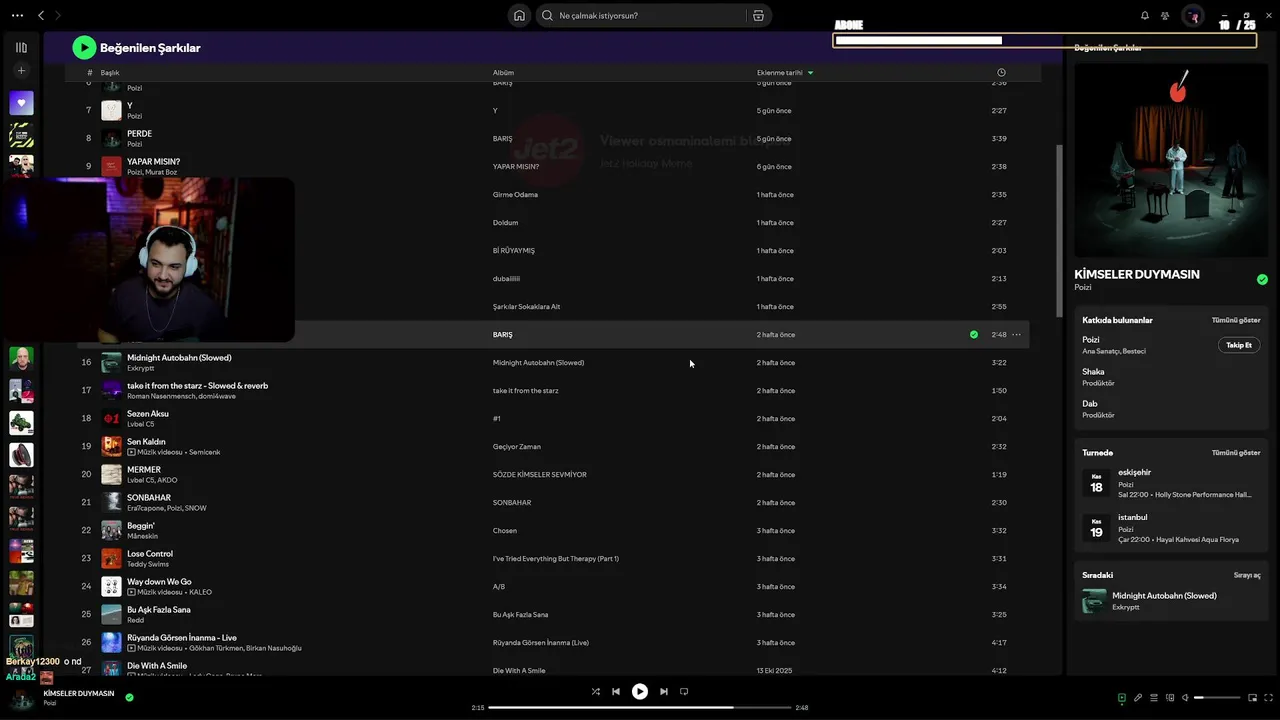Skip to previous track
This screenshot has width=1280, height=720.
click(616, 691)
